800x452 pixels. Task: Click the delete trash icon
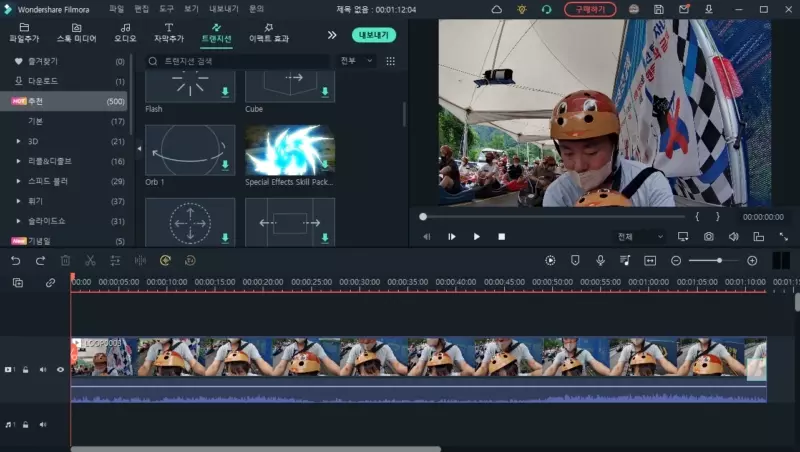[x=65, y=261]
